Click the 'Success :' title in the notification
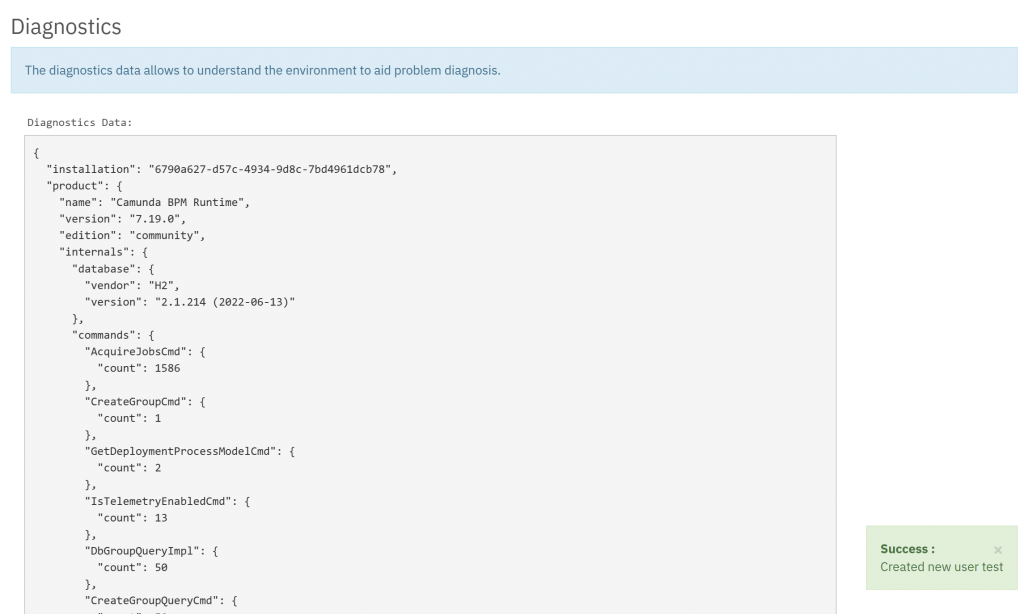 tap(907, 549)
